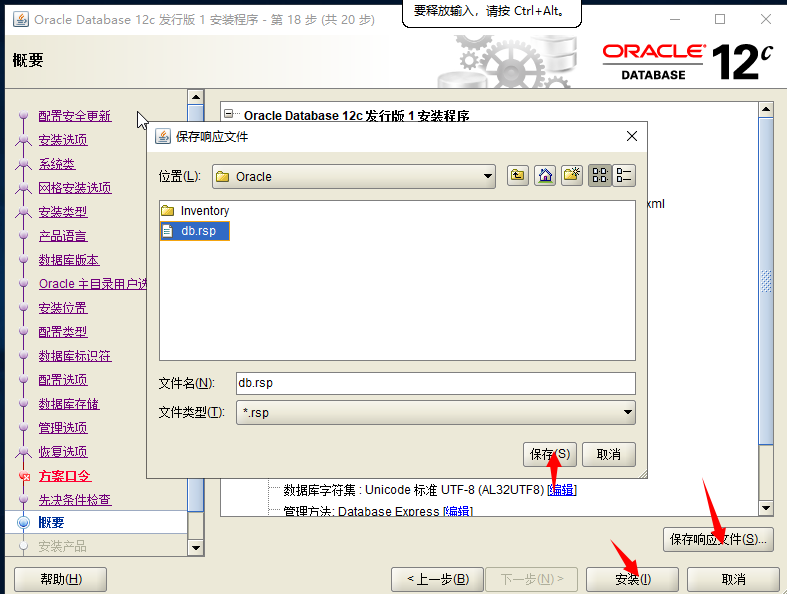Image resolution: width=787 pixels, height=594 pixels.
Task: Go to Database Identifiers (数据库标识符) step
Action: pos(75,356)
